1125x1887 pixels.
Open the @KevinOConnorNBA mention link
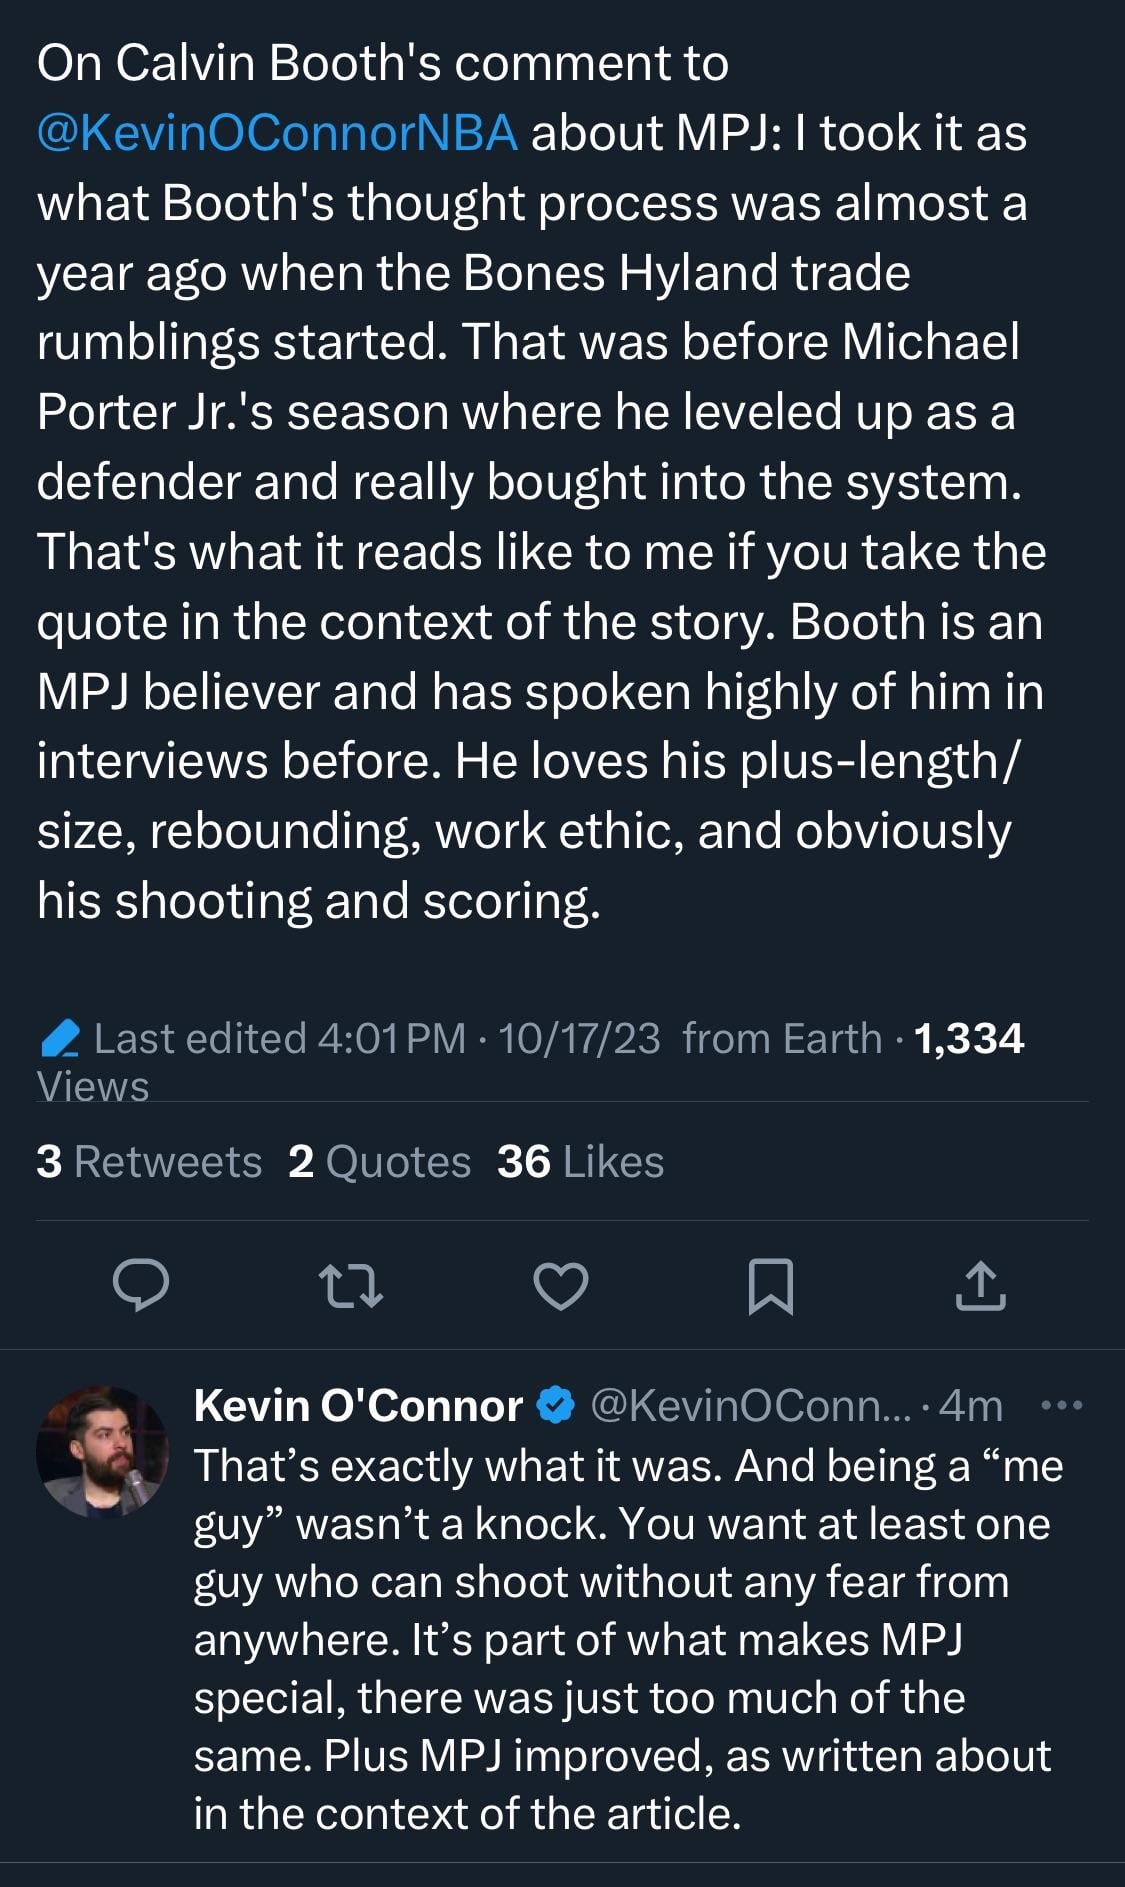click(x=277, y=133)
